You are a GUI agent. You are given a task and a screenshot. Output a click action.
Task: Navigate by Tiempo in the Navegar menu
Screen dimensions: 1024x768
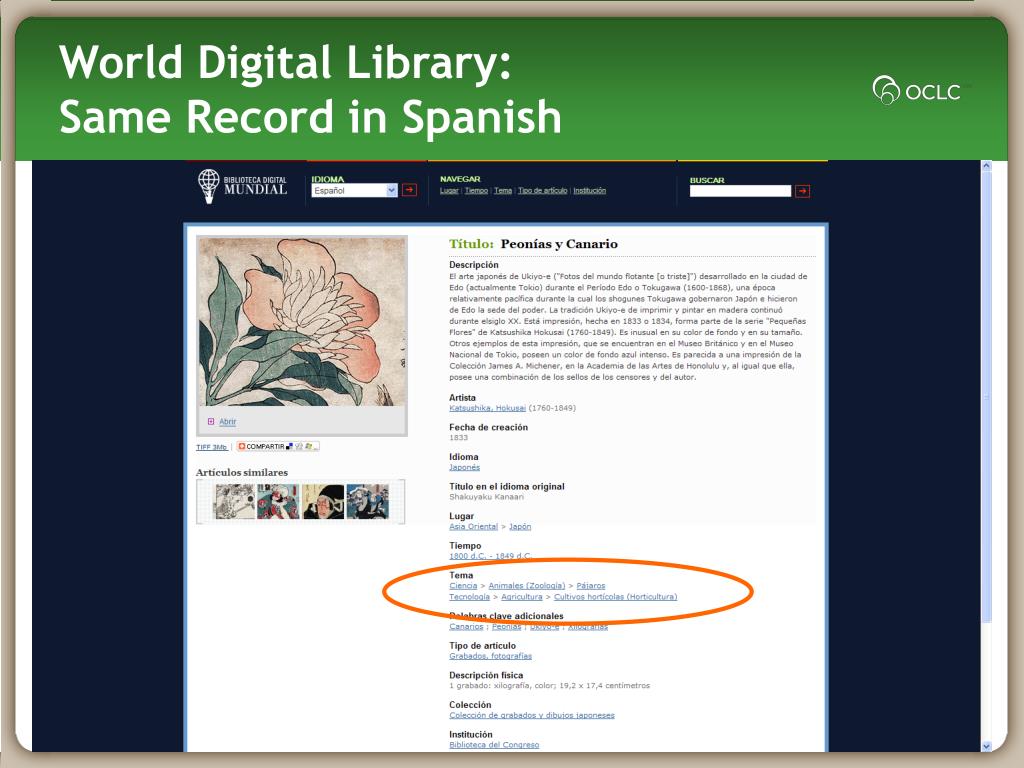tap(476, 191)
